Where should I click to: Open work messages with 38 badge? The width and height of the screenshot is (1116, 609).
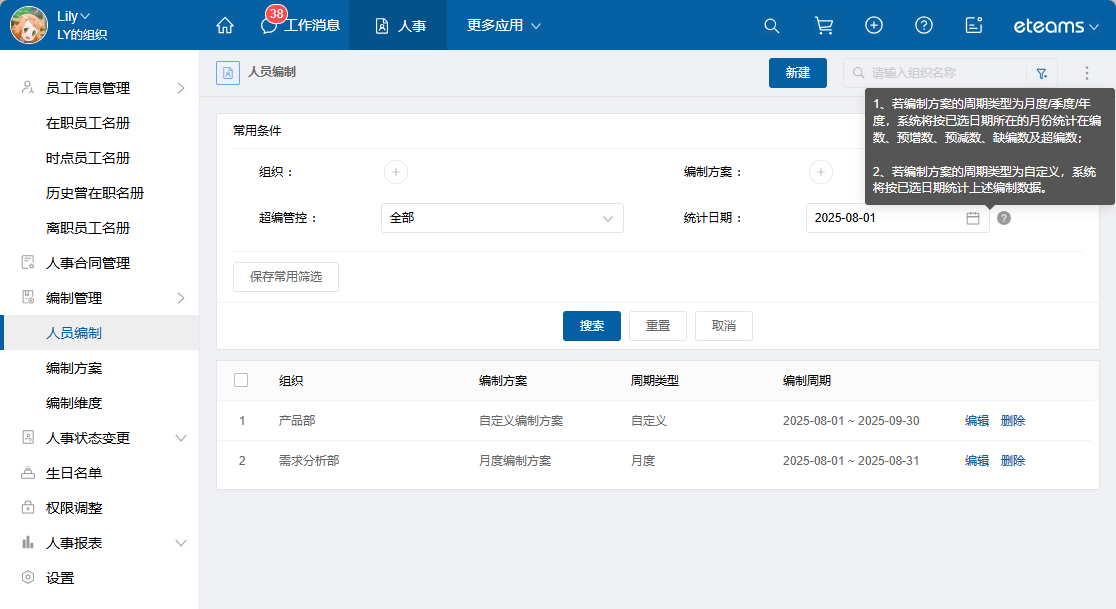[x=300, y=25]
